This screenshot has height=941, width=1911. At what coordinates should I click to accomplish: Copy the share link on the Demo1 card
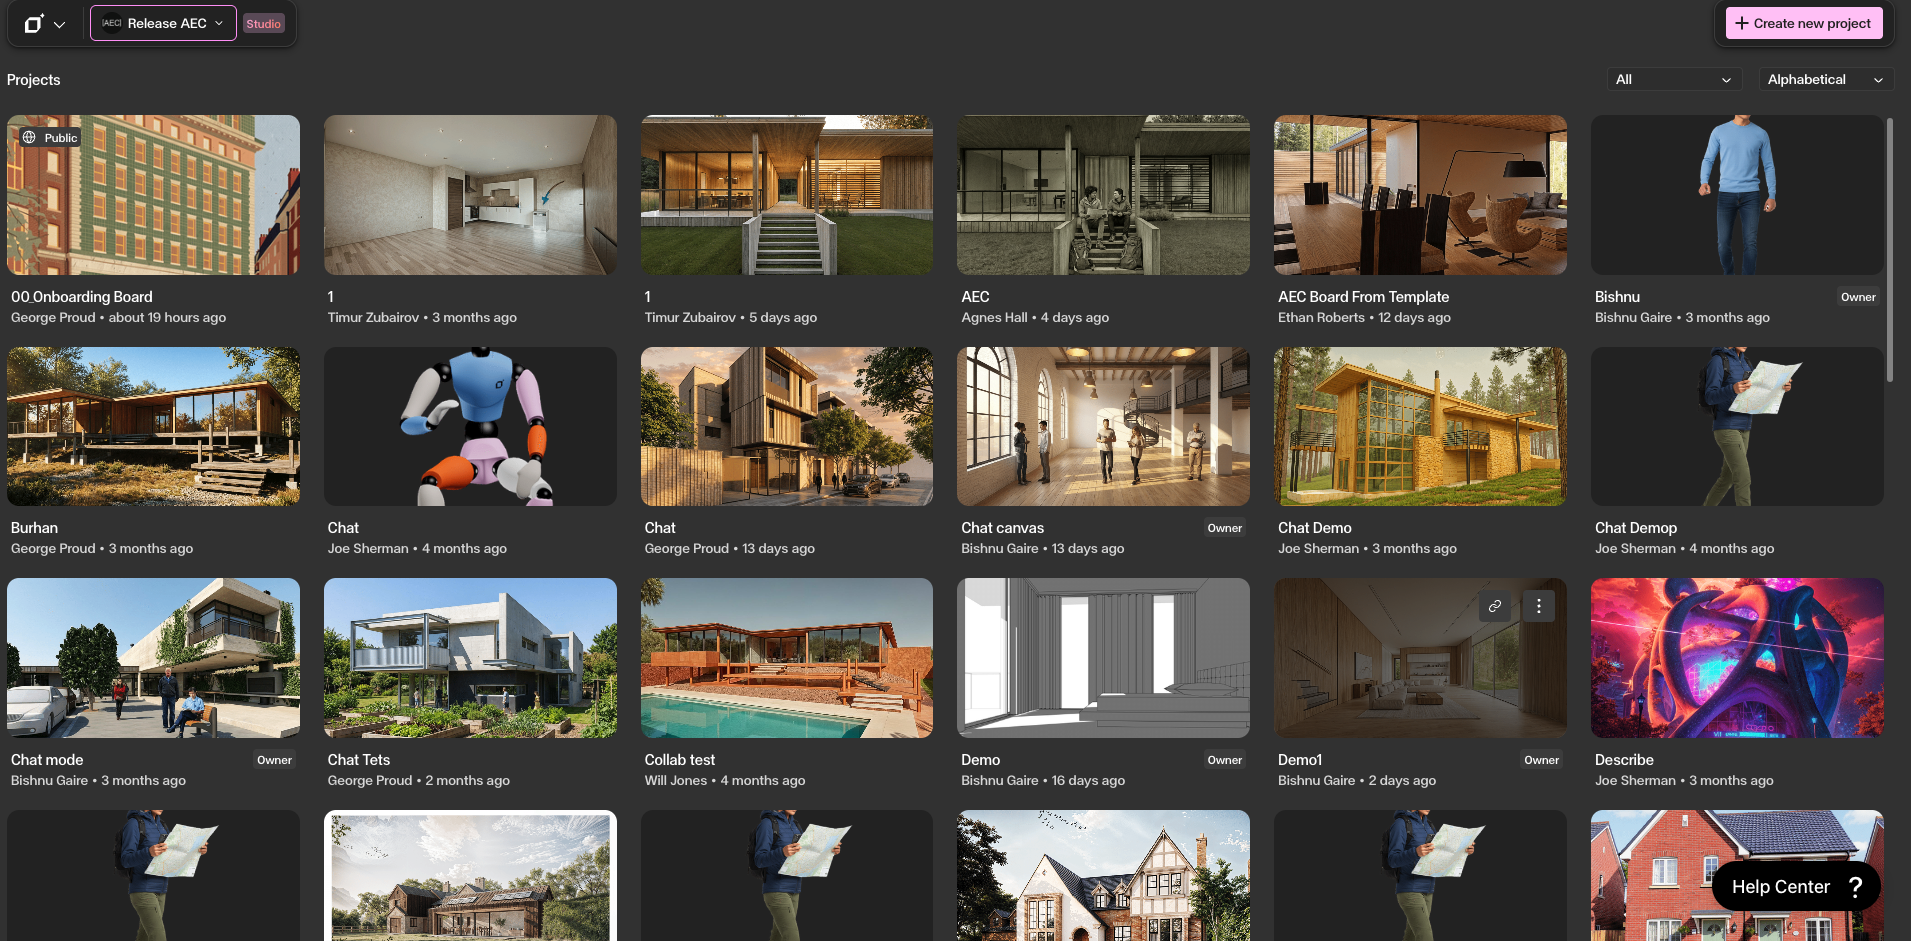pos(1495,606)
